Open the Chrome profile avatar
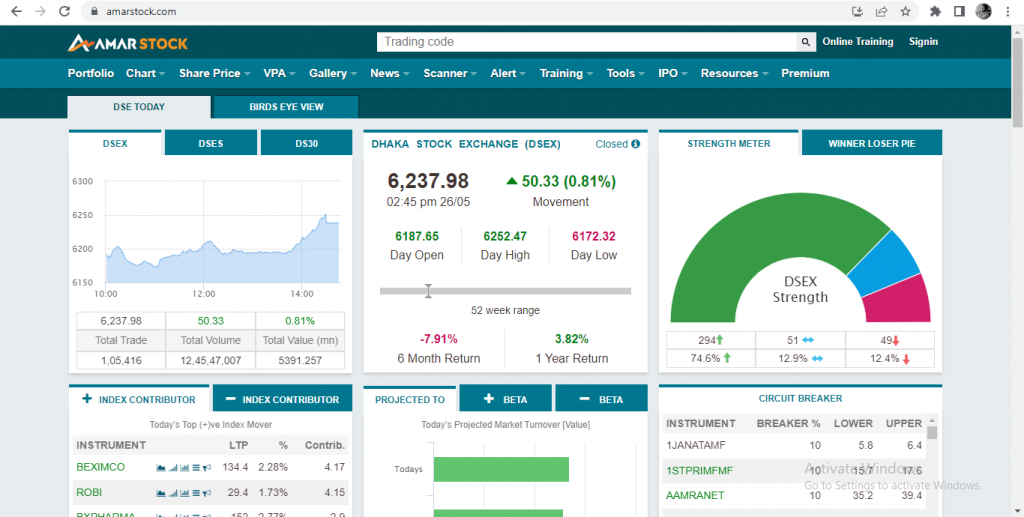This screenshot has height=517, width=1024. click(x=984, y=11)
